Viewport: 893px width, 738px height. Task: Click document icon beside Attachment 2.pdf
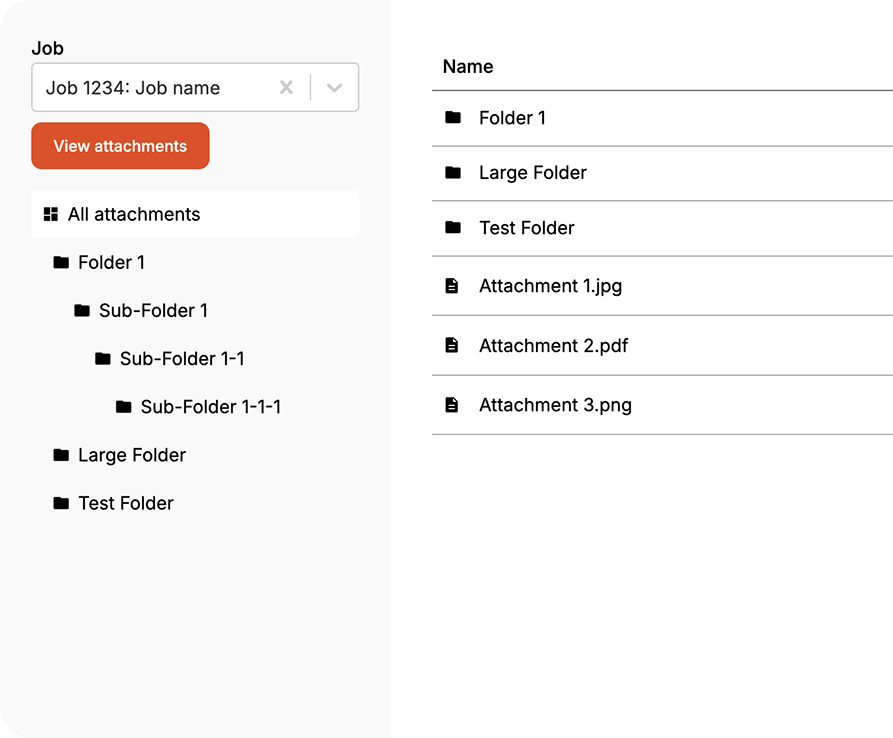pos(452,346)
